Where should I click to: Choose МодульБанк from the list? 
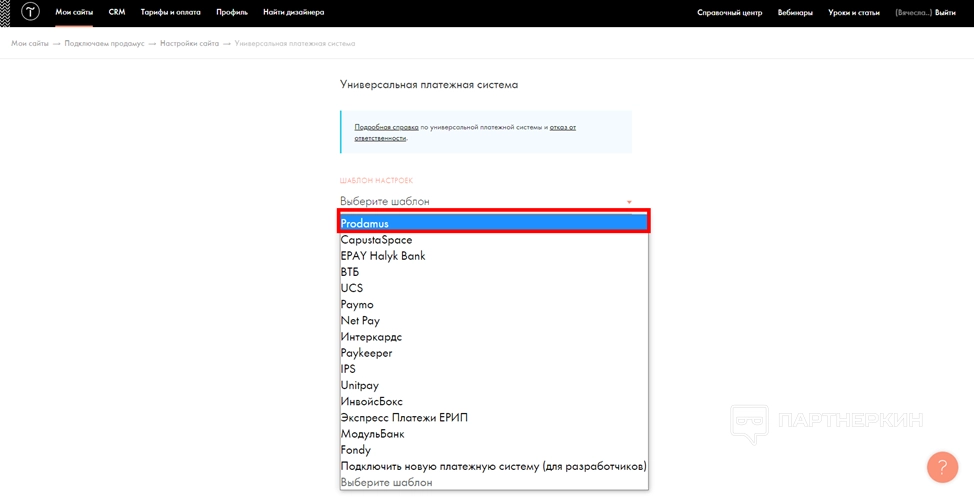(x=494, y=434)
